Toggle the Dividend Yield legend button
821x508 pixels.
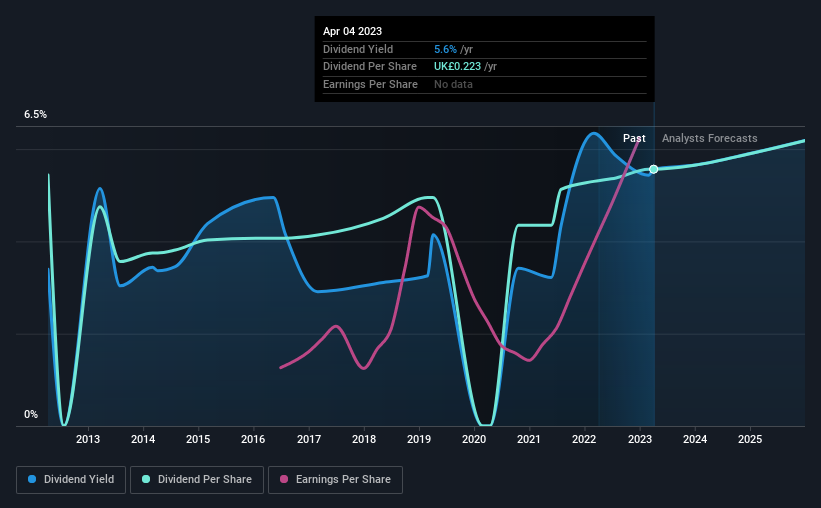tap(71, 480)
